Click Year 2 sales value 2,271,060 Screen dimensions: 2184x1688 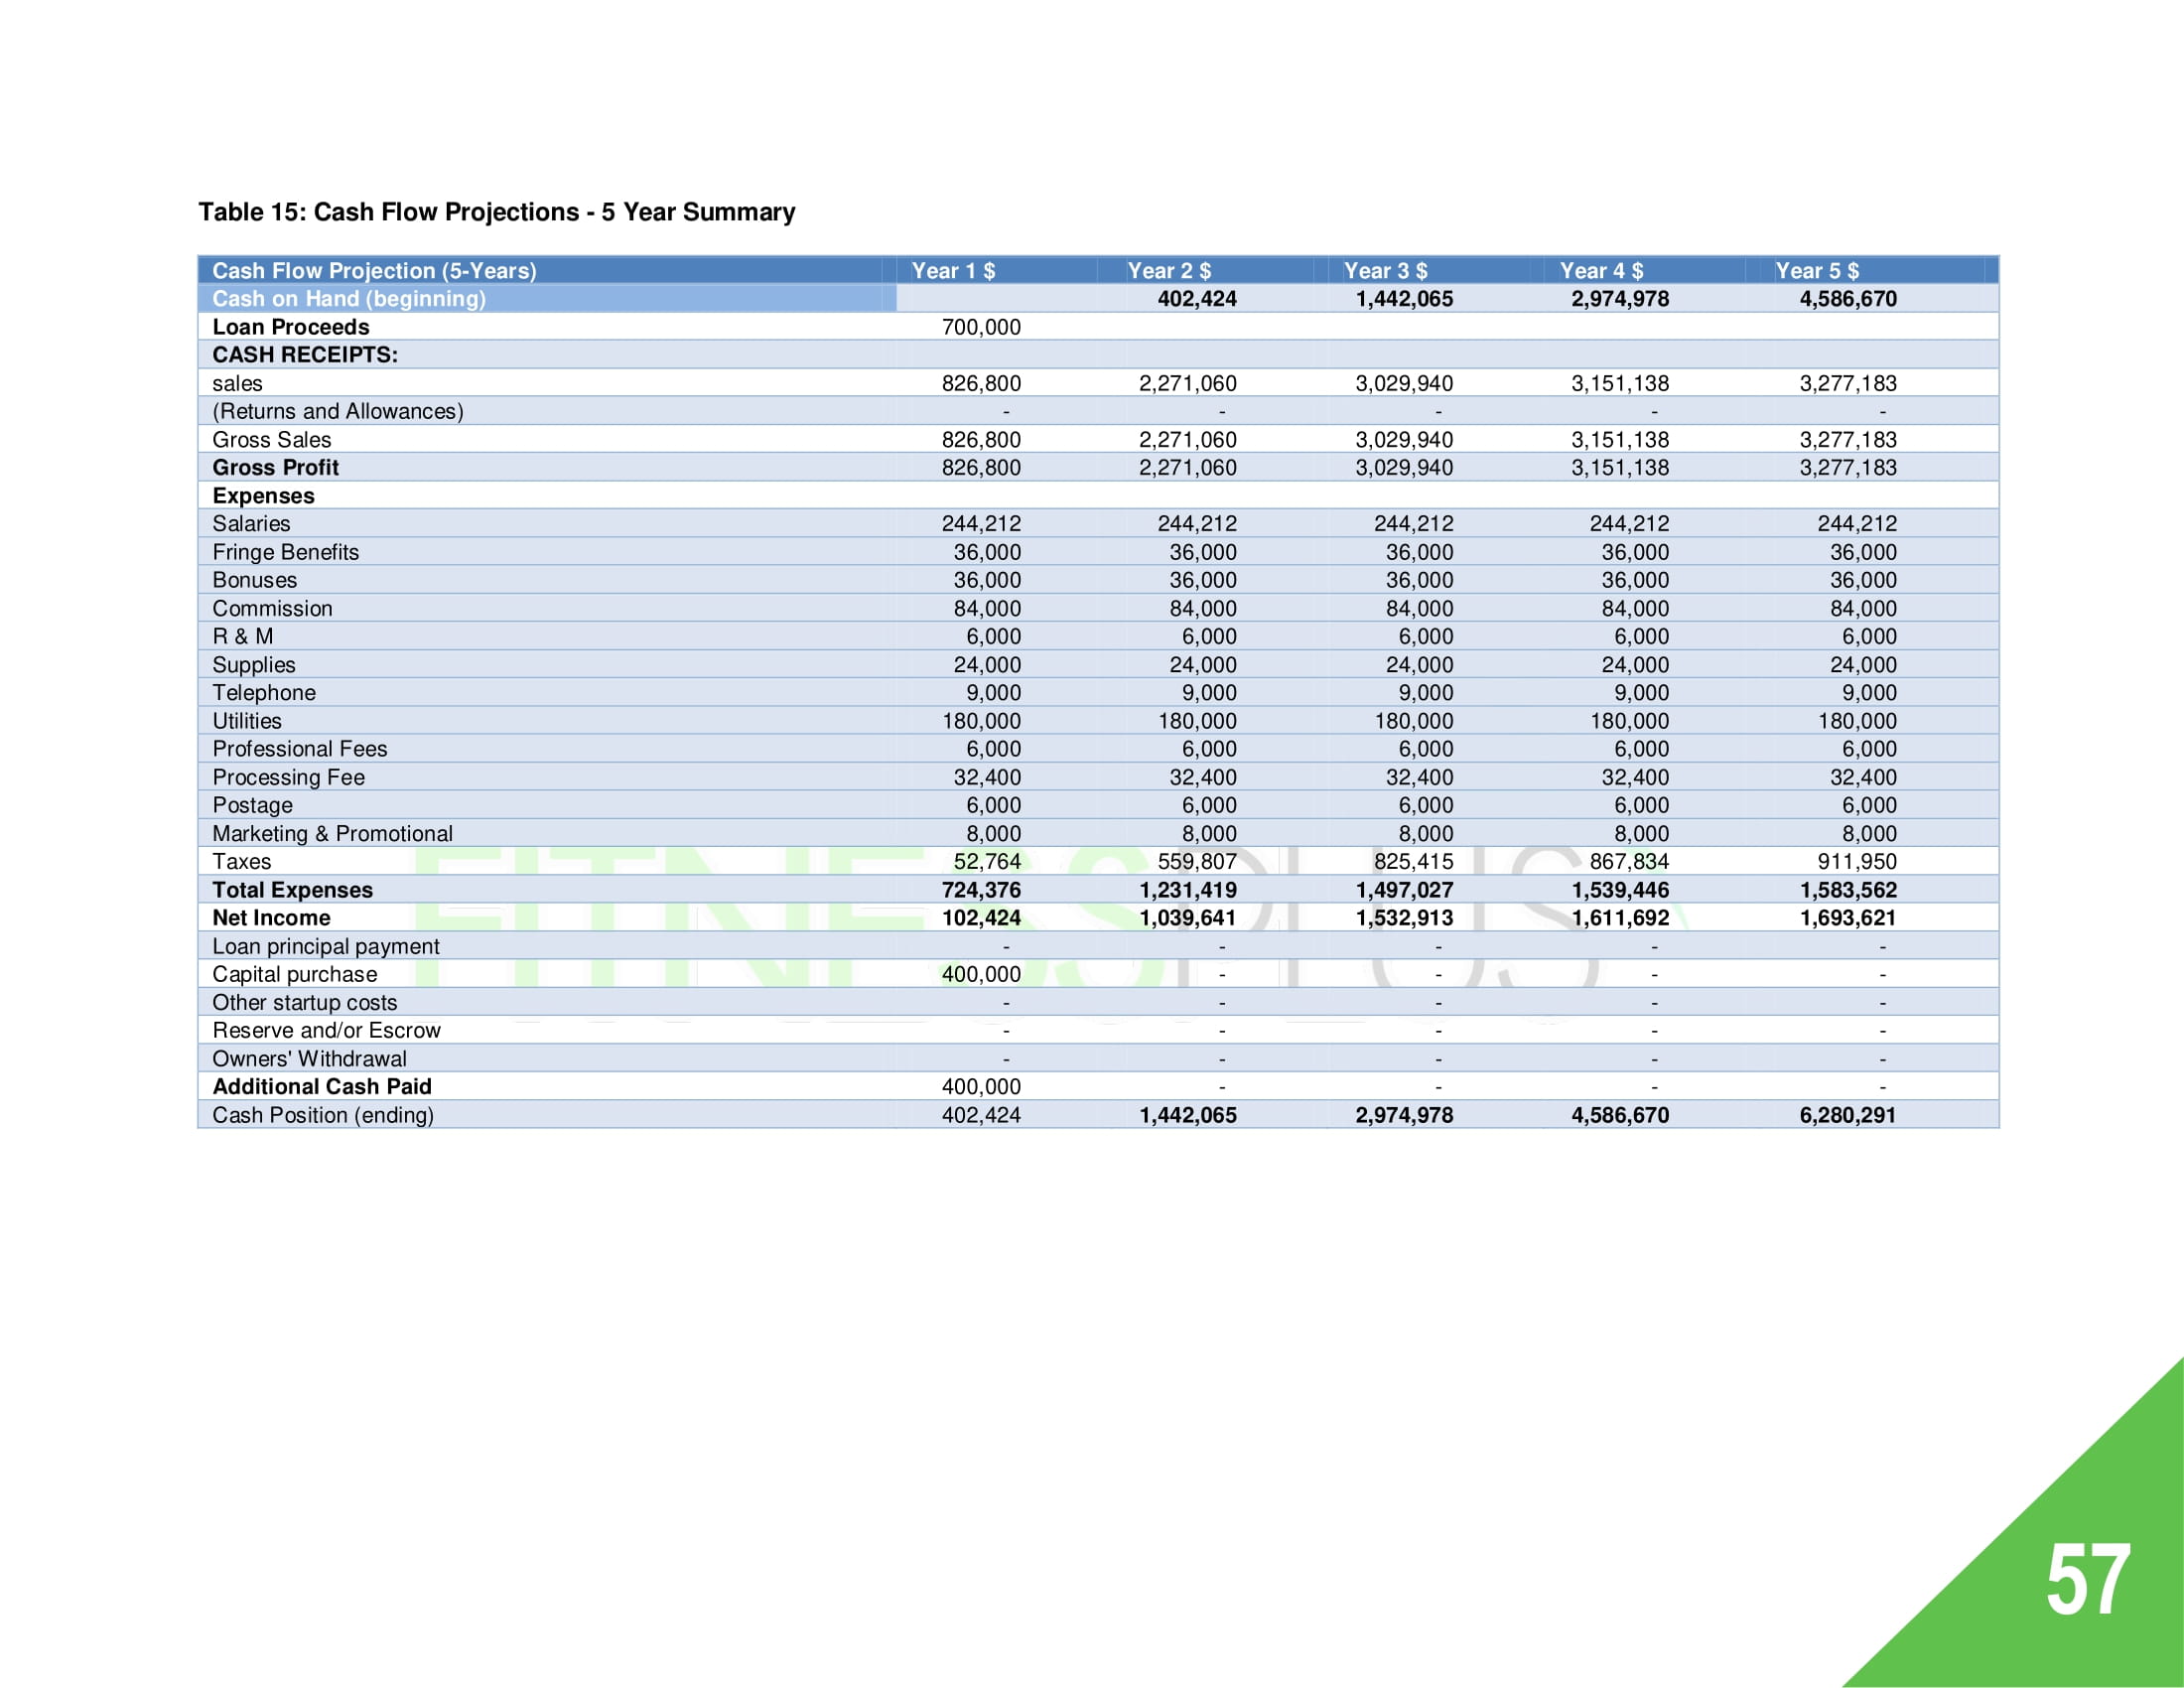pyautogui.click(x=1187, y=383)
